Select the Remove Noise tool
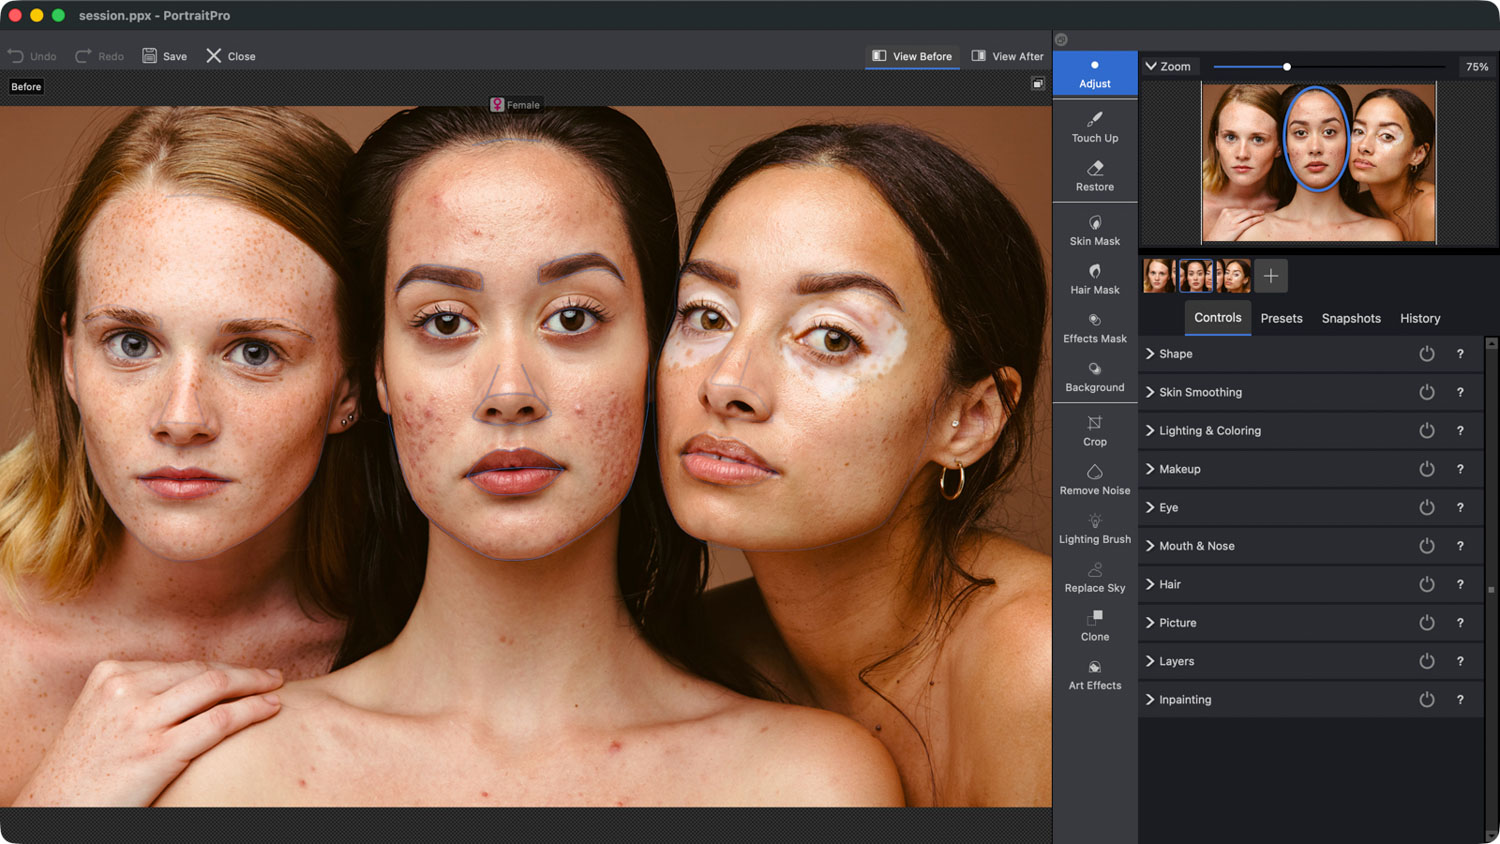This screenshot has height=844, width=1500. (1095, 480)
